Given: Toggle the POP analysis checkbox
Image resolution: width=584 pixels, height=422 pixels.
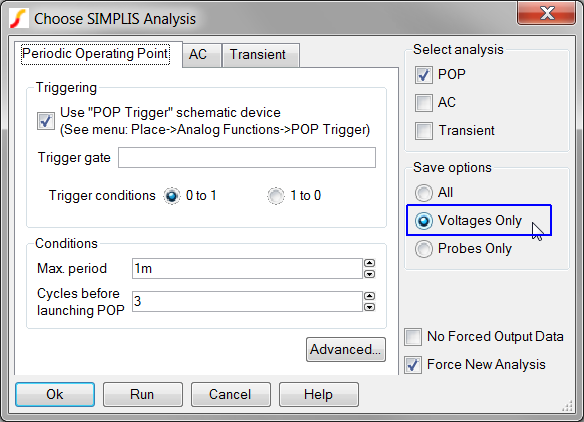Looking at the screenshot, I should pos(424,74).
